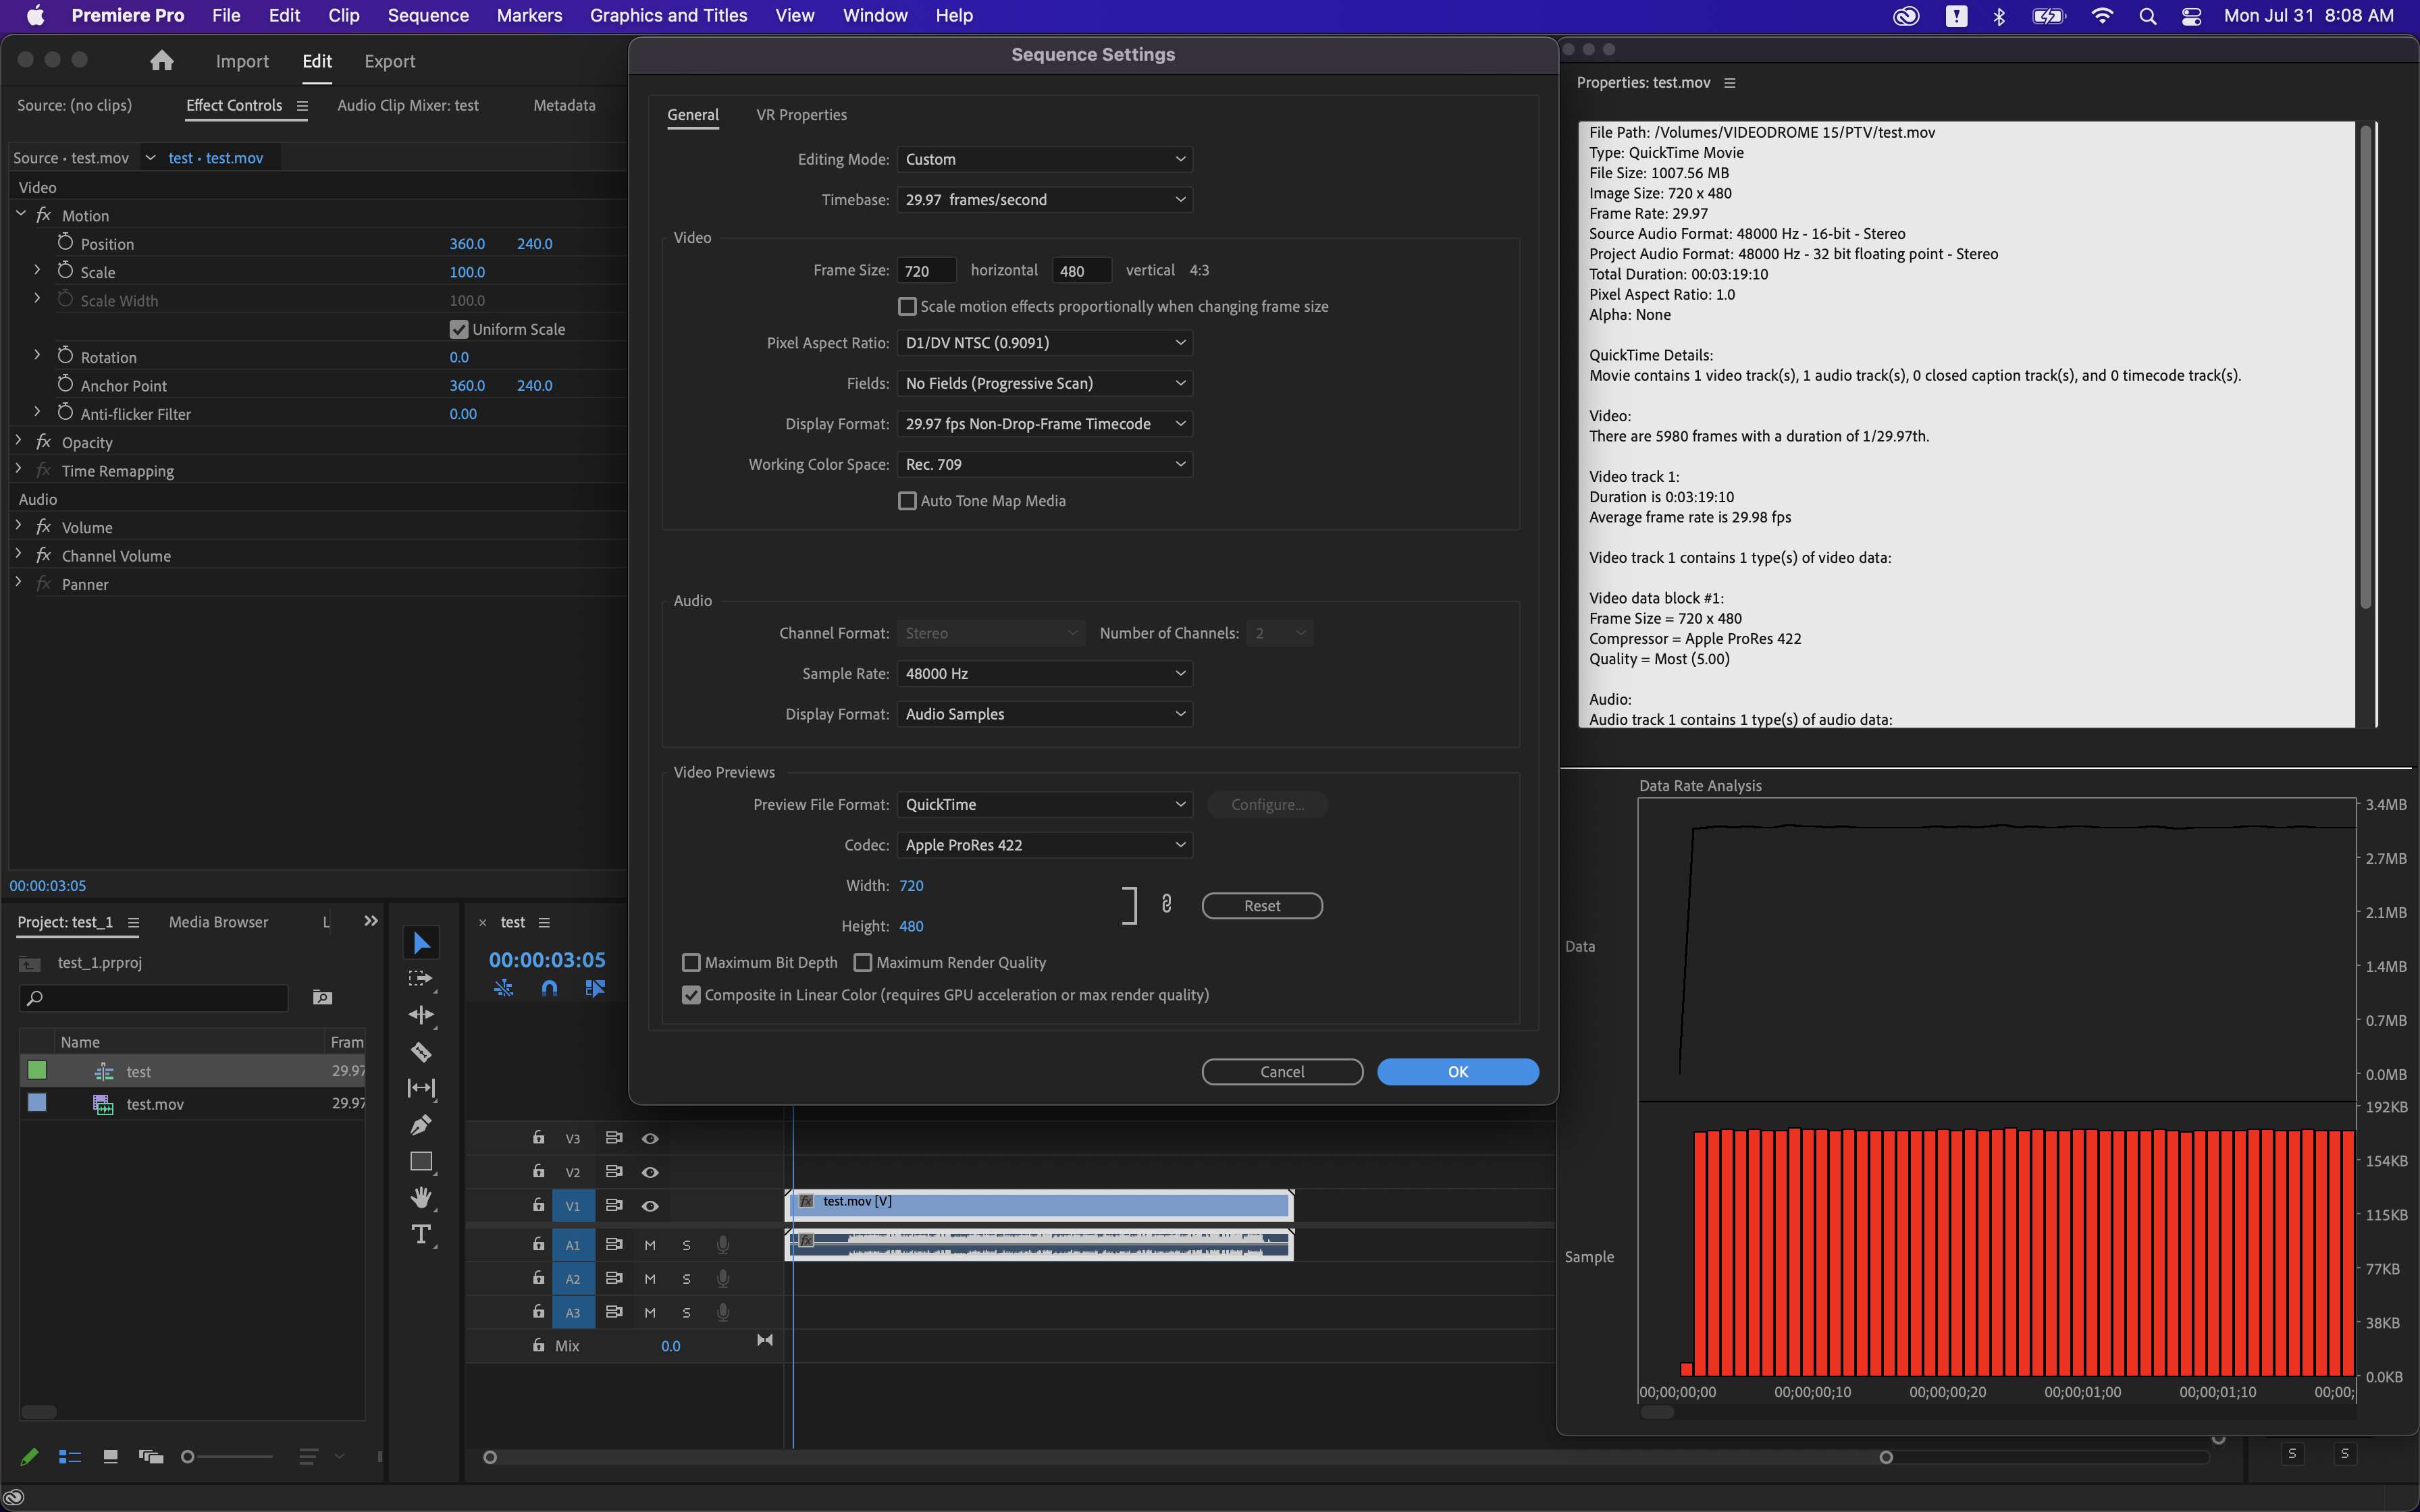Viewport: 2420px width, 1512px height.
Task: Uncheck the Uniform Scale checkbox
Action: (x=458, y=328)
